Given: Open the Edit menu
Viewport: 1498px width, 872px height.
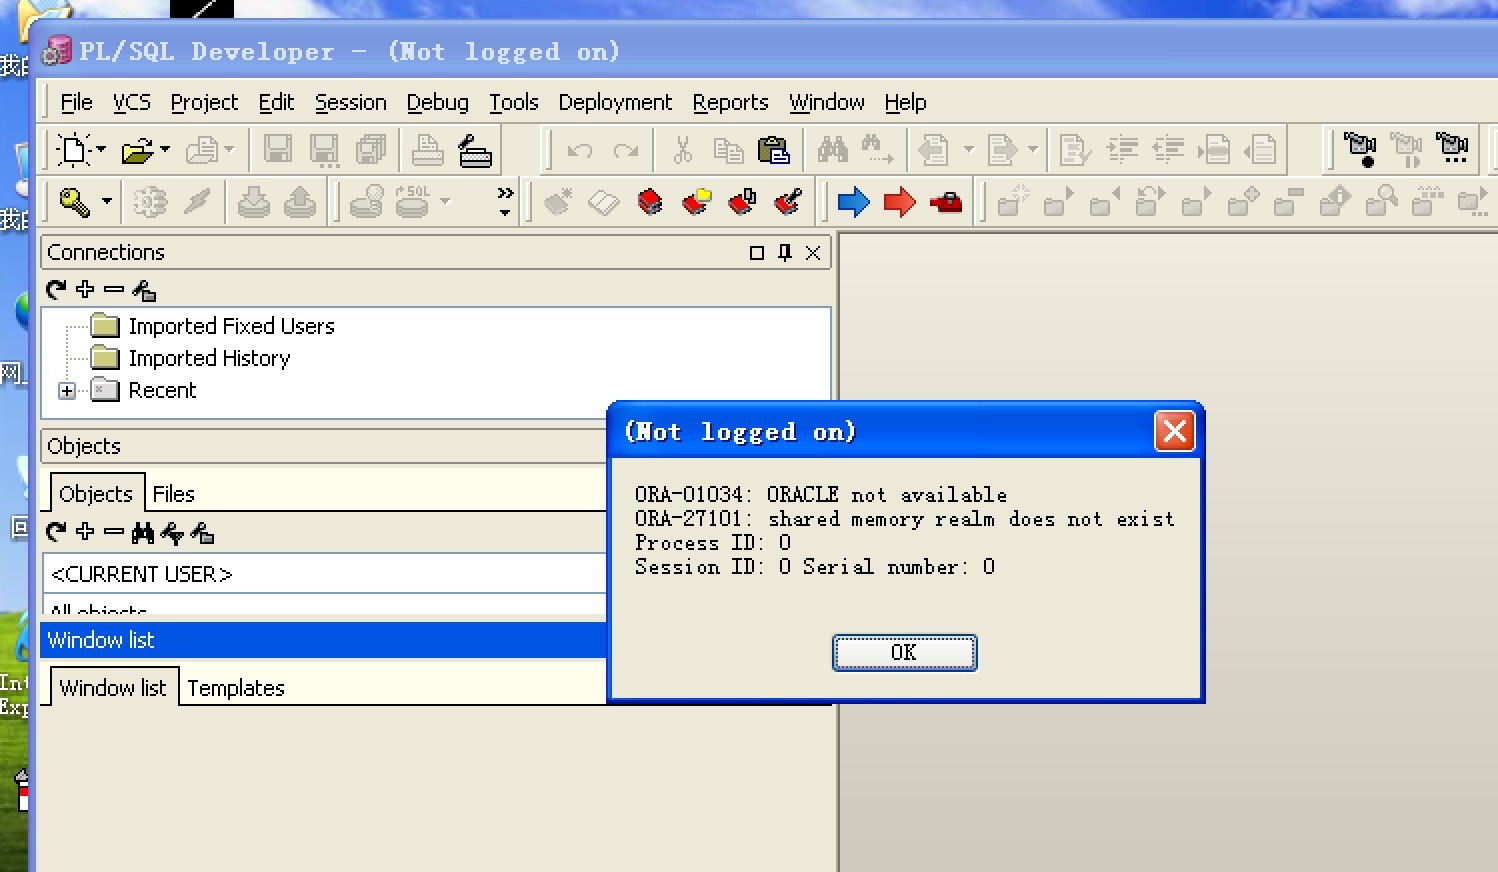Looking at the screenshot, I should point(276,102).
